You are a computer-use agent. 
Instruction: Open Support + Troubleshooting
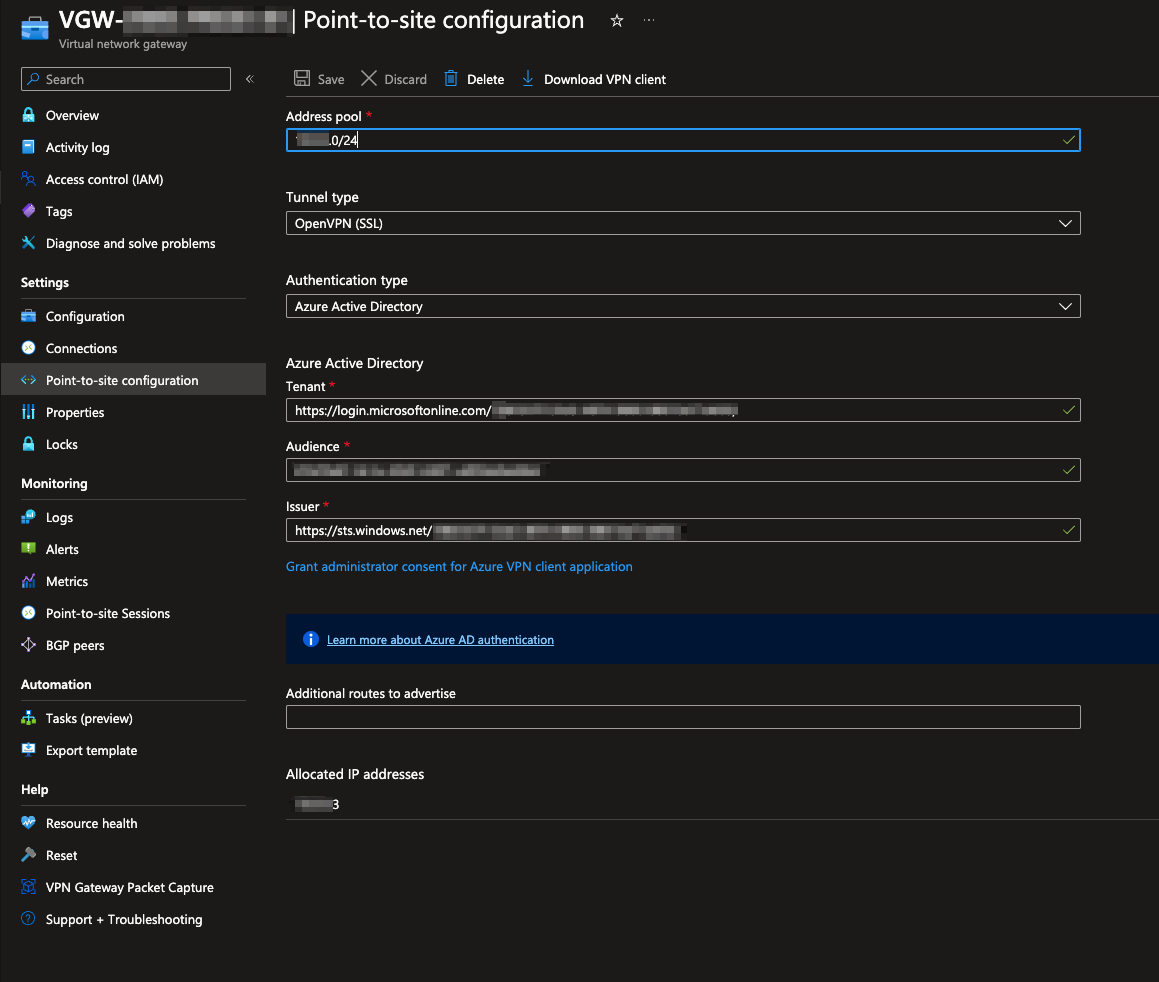pos(124,919)
